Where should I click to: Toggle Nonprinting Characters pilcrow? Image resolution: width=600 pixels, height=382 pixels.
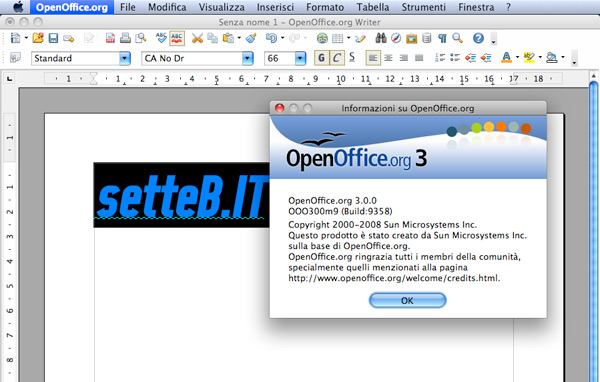442,38
